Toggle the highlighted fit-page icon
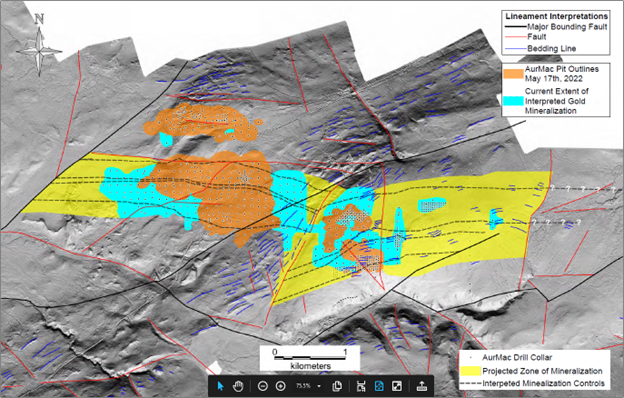 (x=379, y=386)
